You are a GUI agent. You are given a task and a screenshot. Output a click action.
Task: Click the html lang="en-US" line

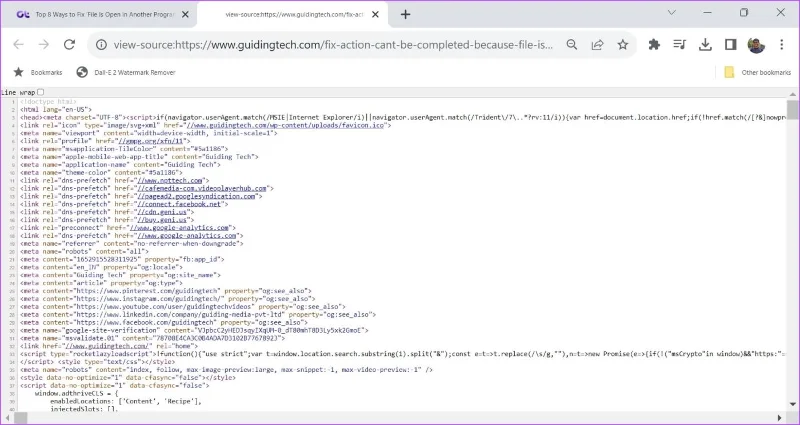pyautogui.click(x=56, y=110)
